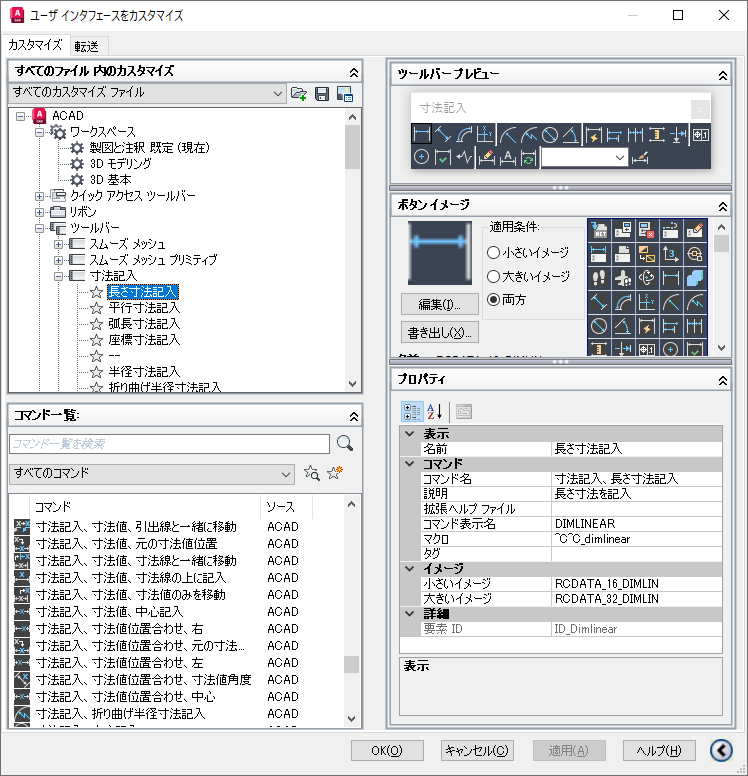Click find command star-magnifier icon

[311, 474]
